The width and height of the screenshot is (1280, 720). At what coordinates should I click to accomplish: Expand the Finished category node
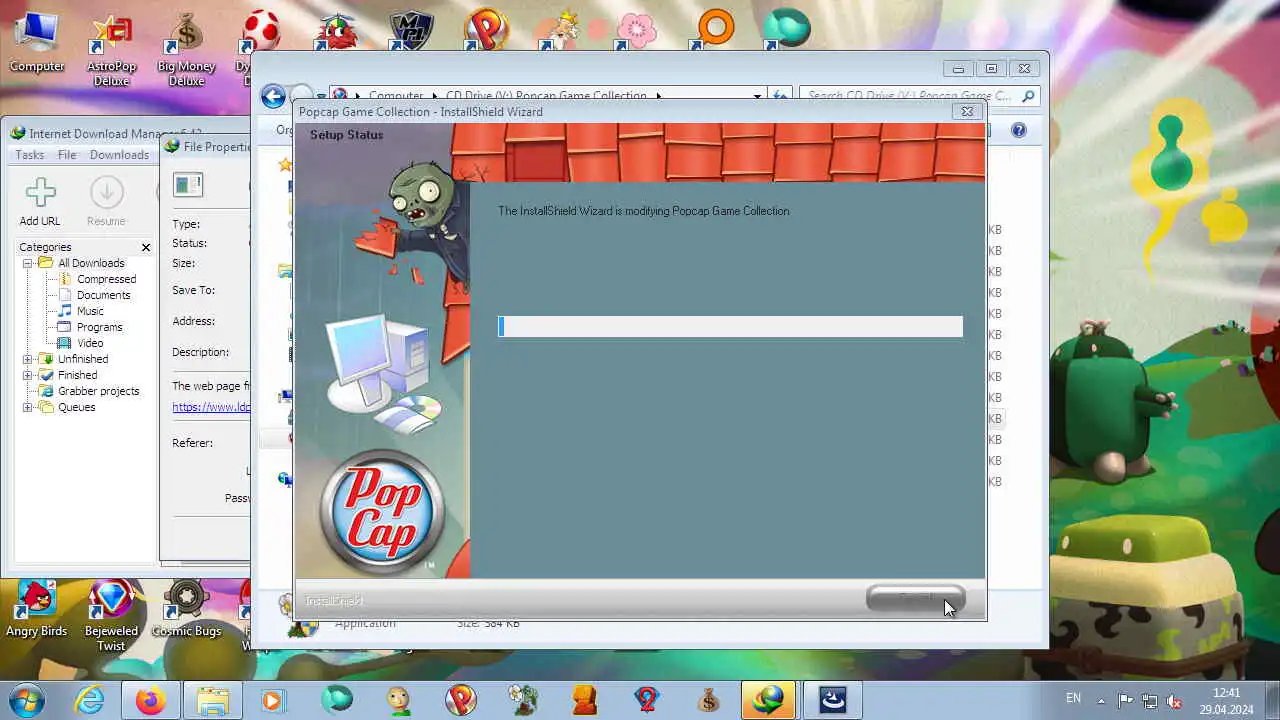[28, 375]
